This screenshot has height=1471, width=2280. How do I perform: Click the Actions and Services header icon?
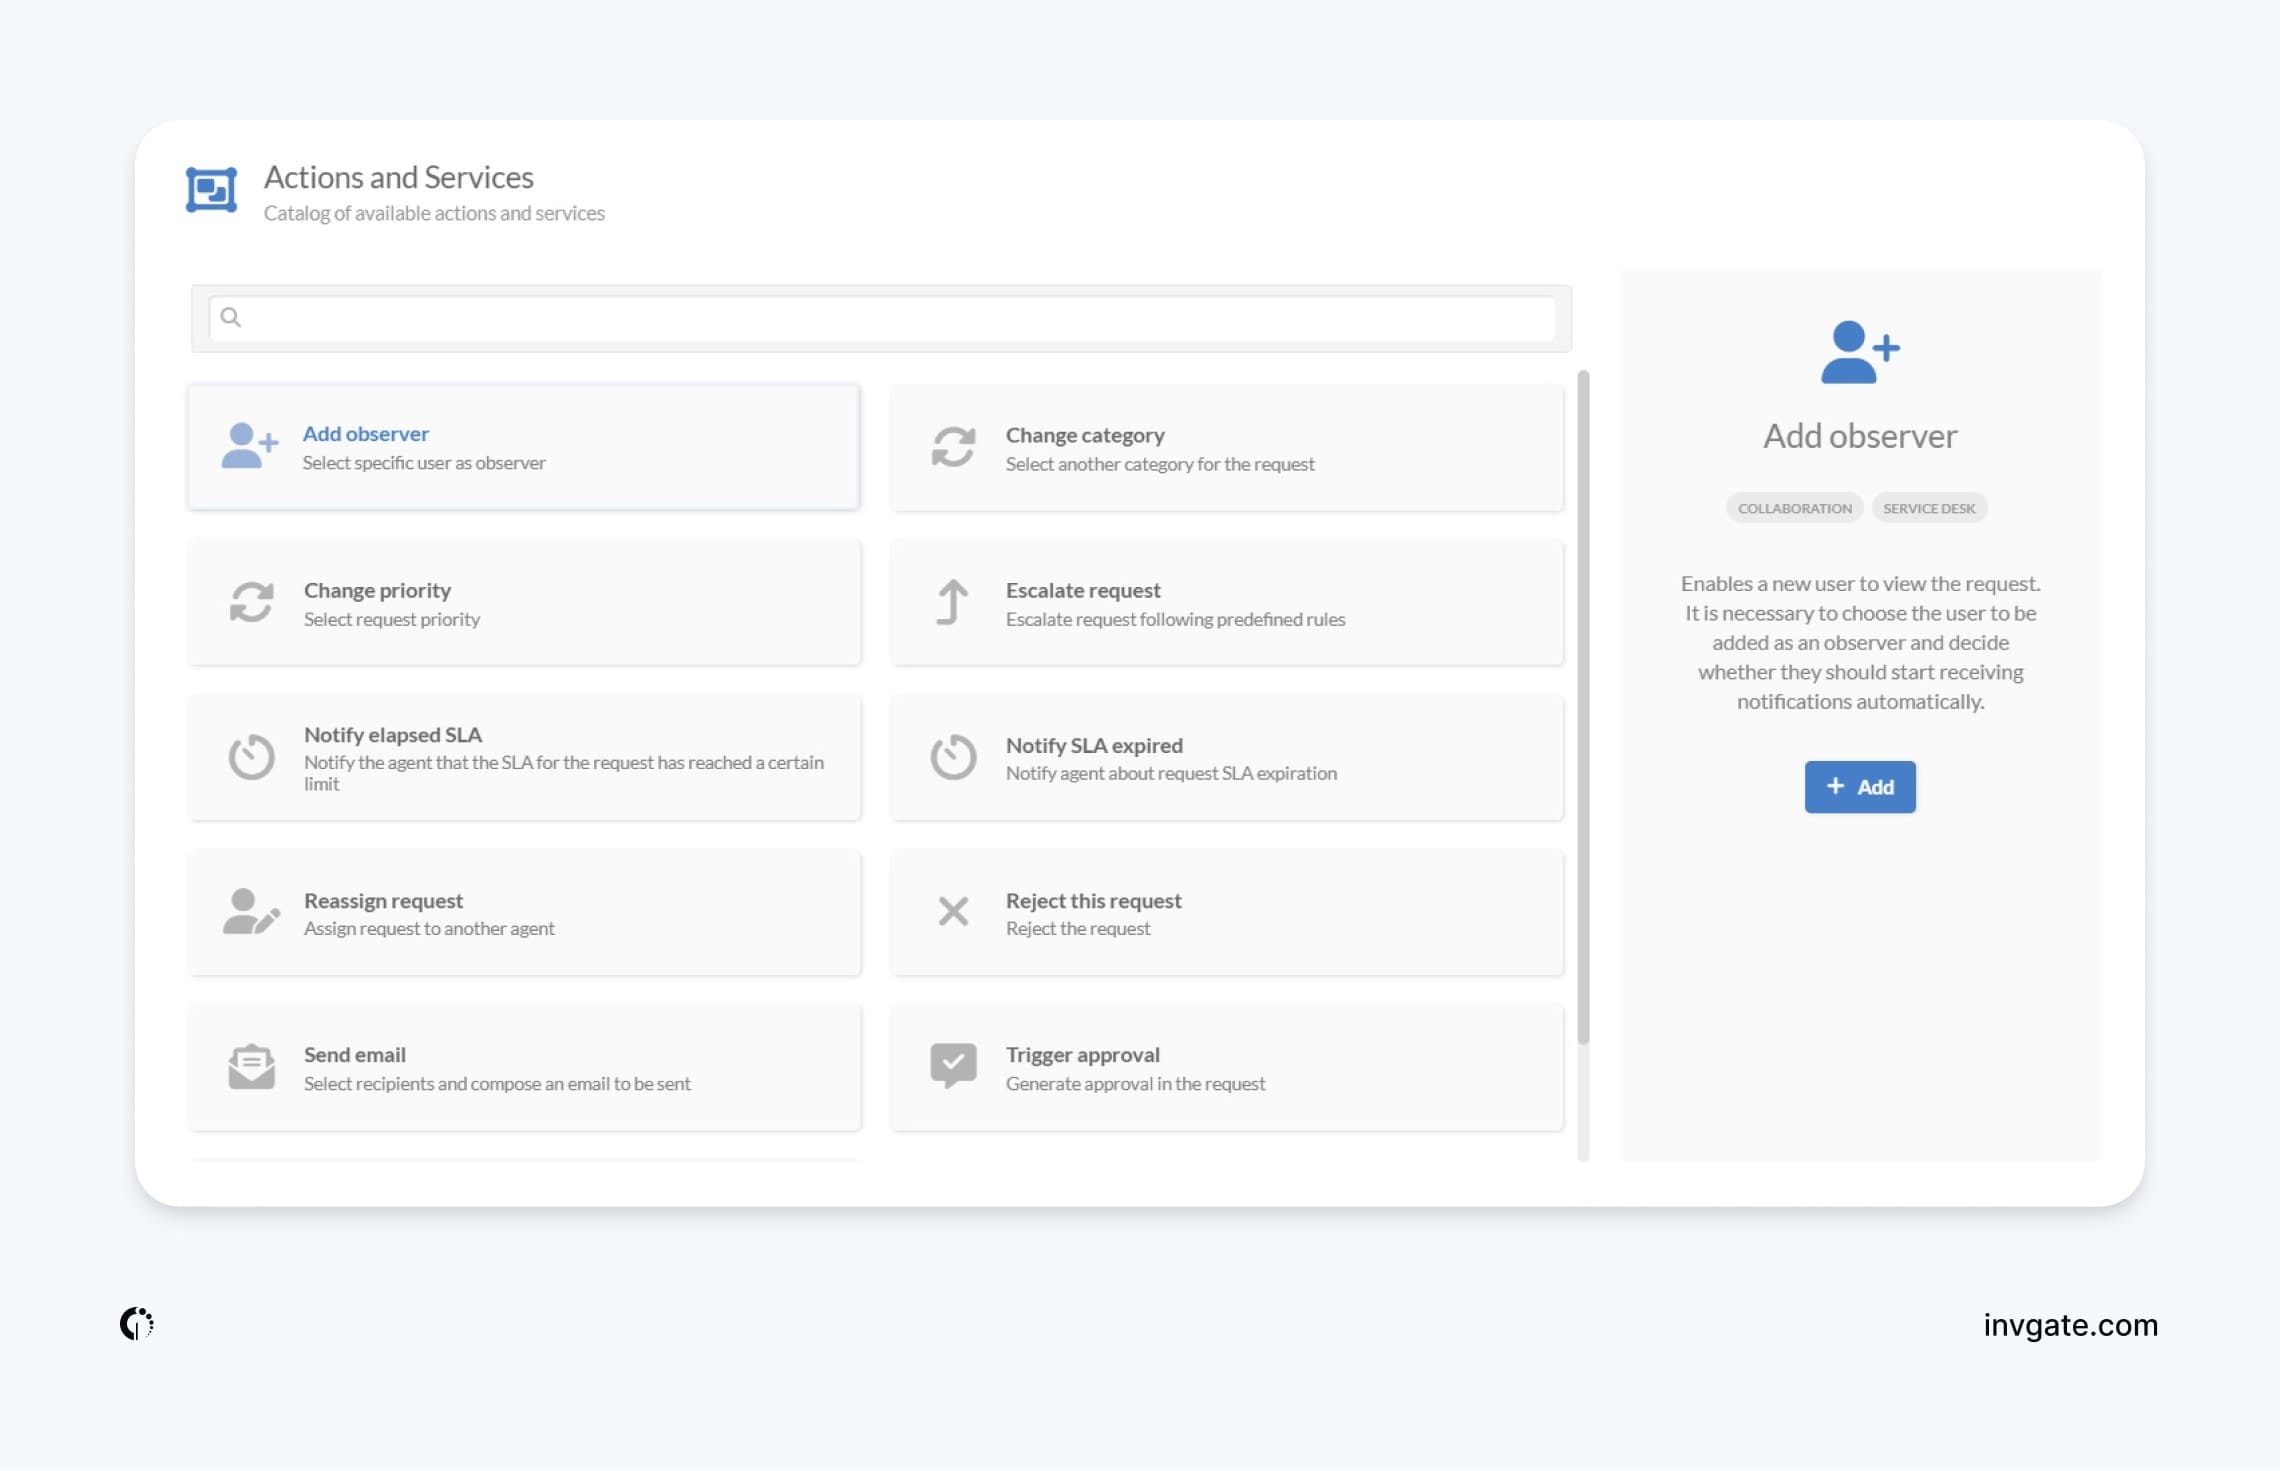[211, 190]
